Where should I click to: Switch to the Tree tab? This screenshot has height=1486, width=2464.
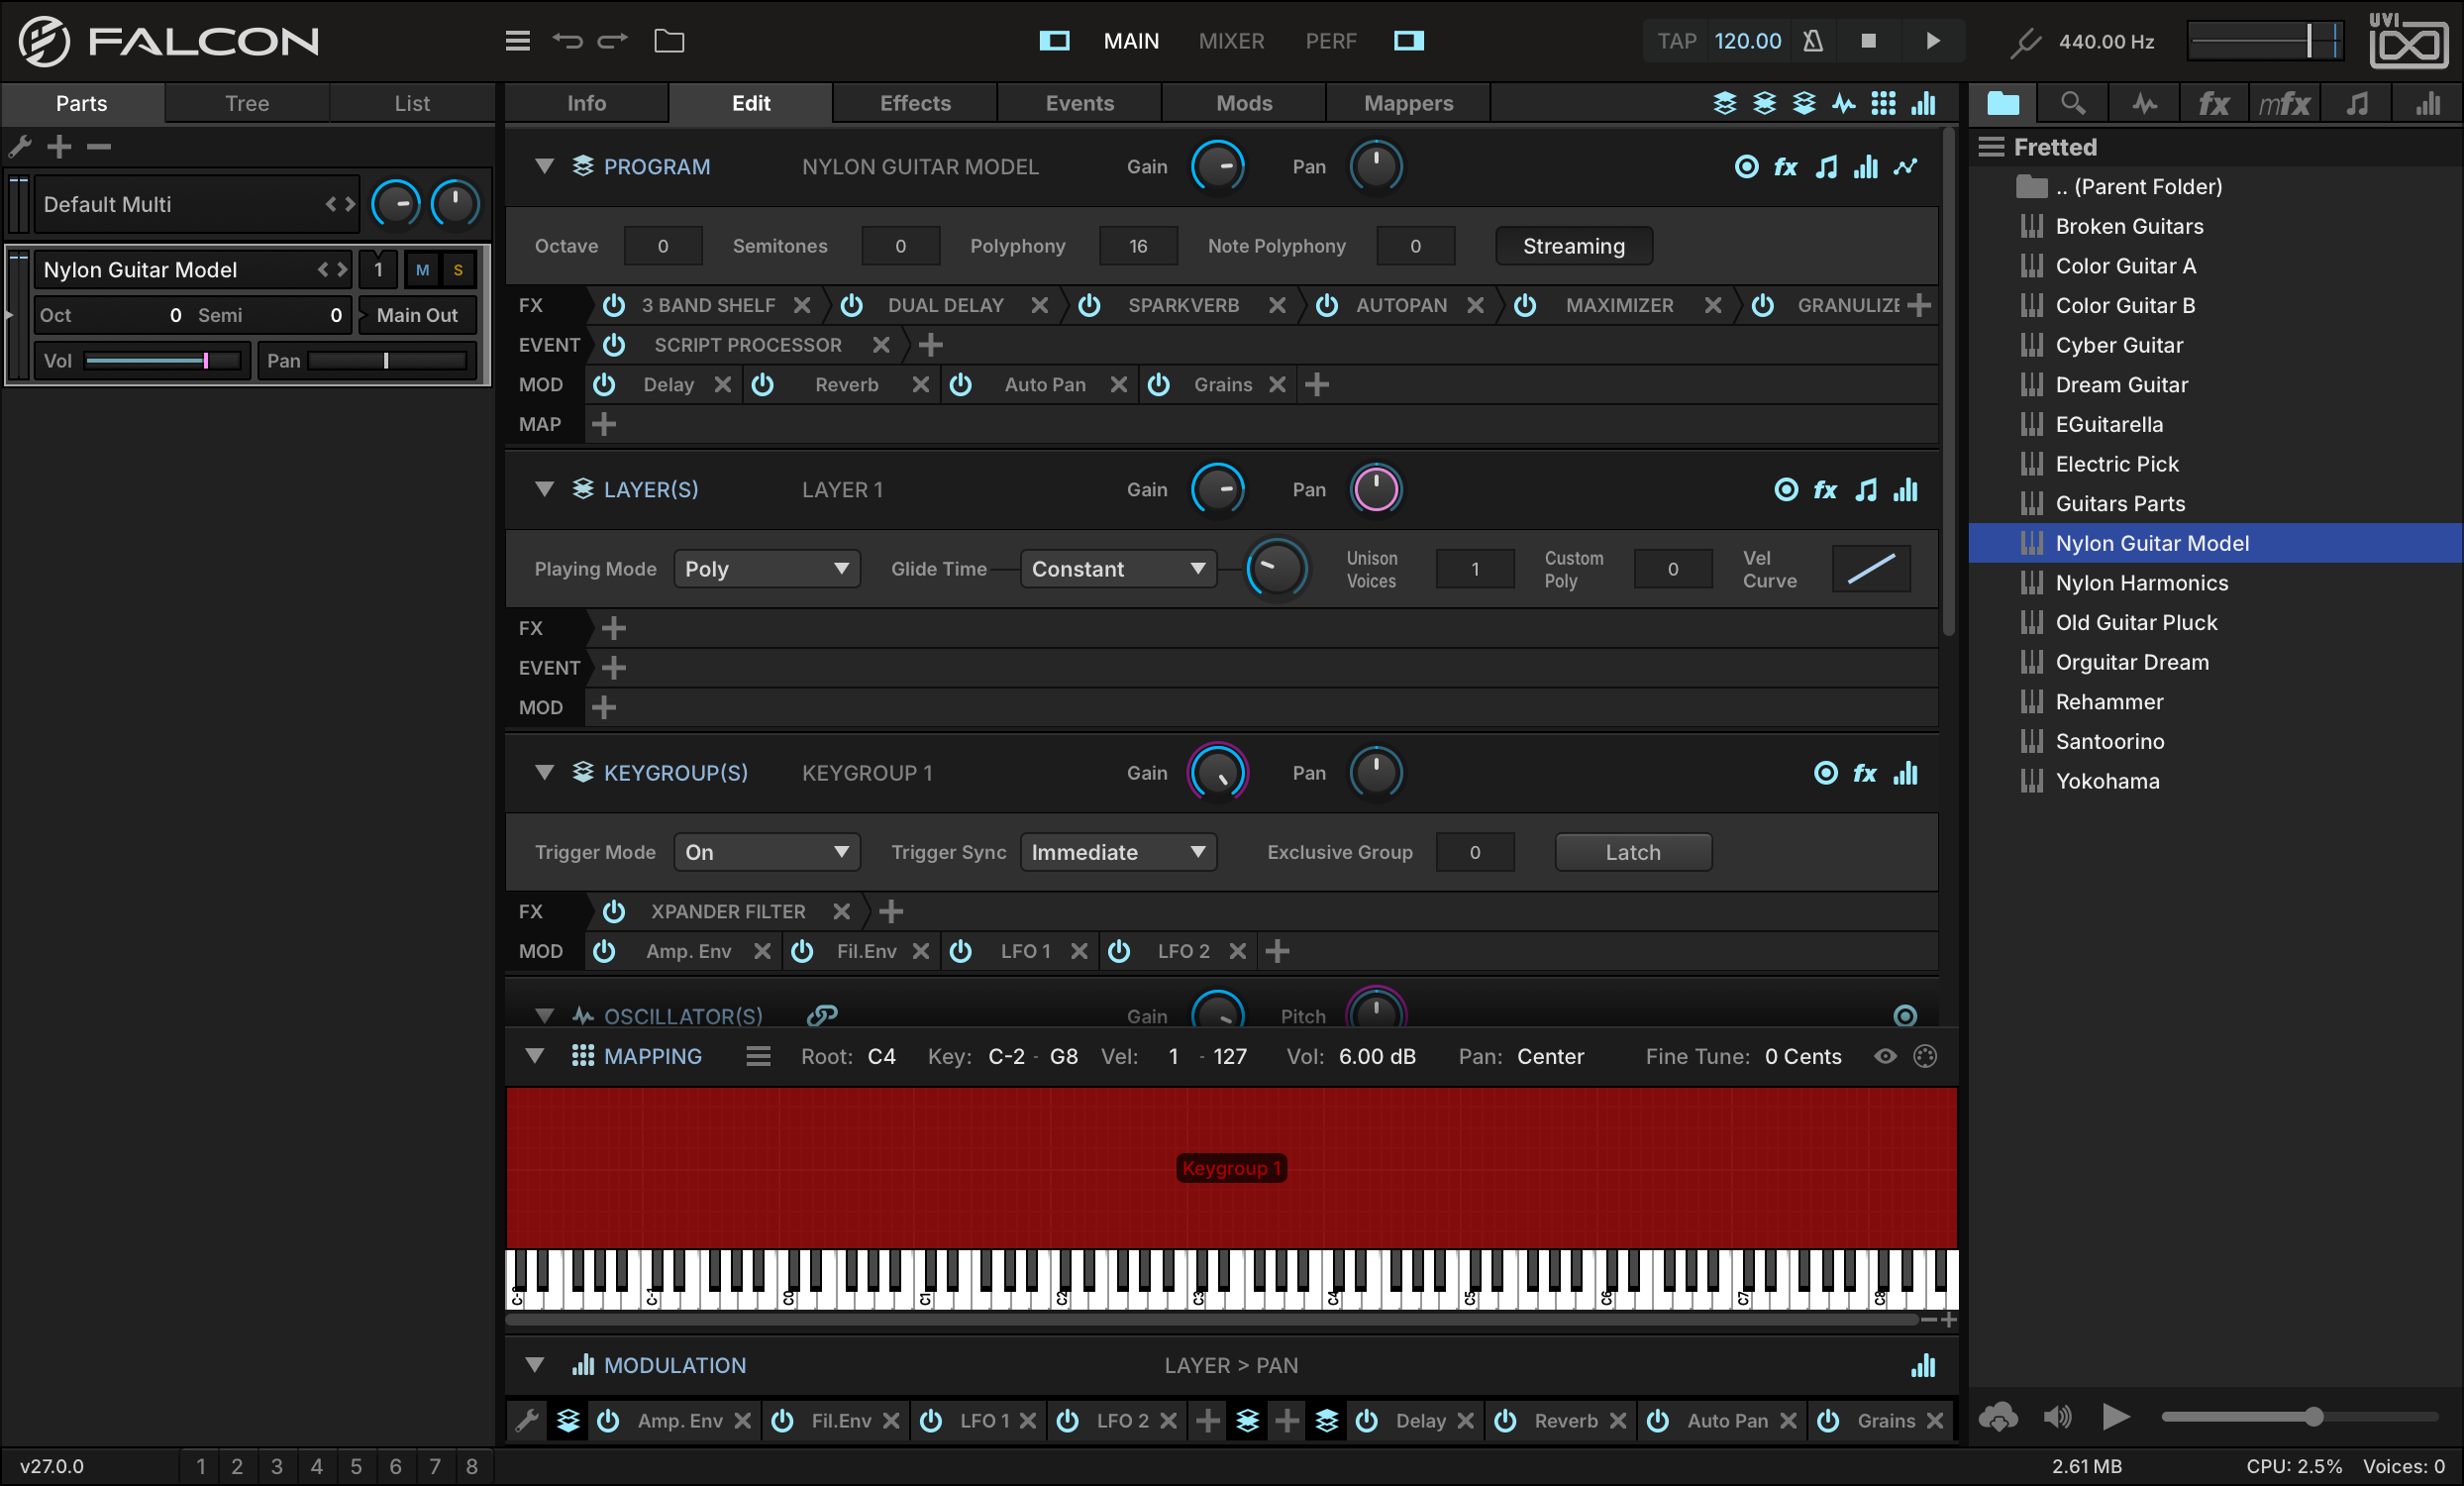tap(247, 103)
